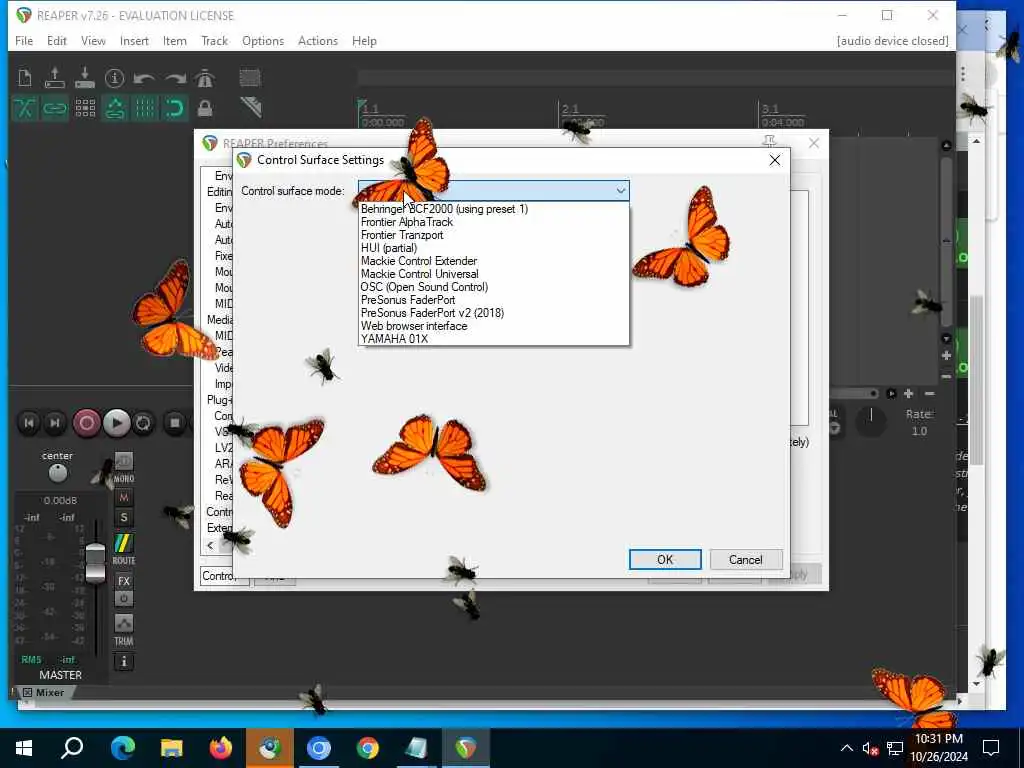Toggle the locking padlock icon

click(x=205, y=108)
